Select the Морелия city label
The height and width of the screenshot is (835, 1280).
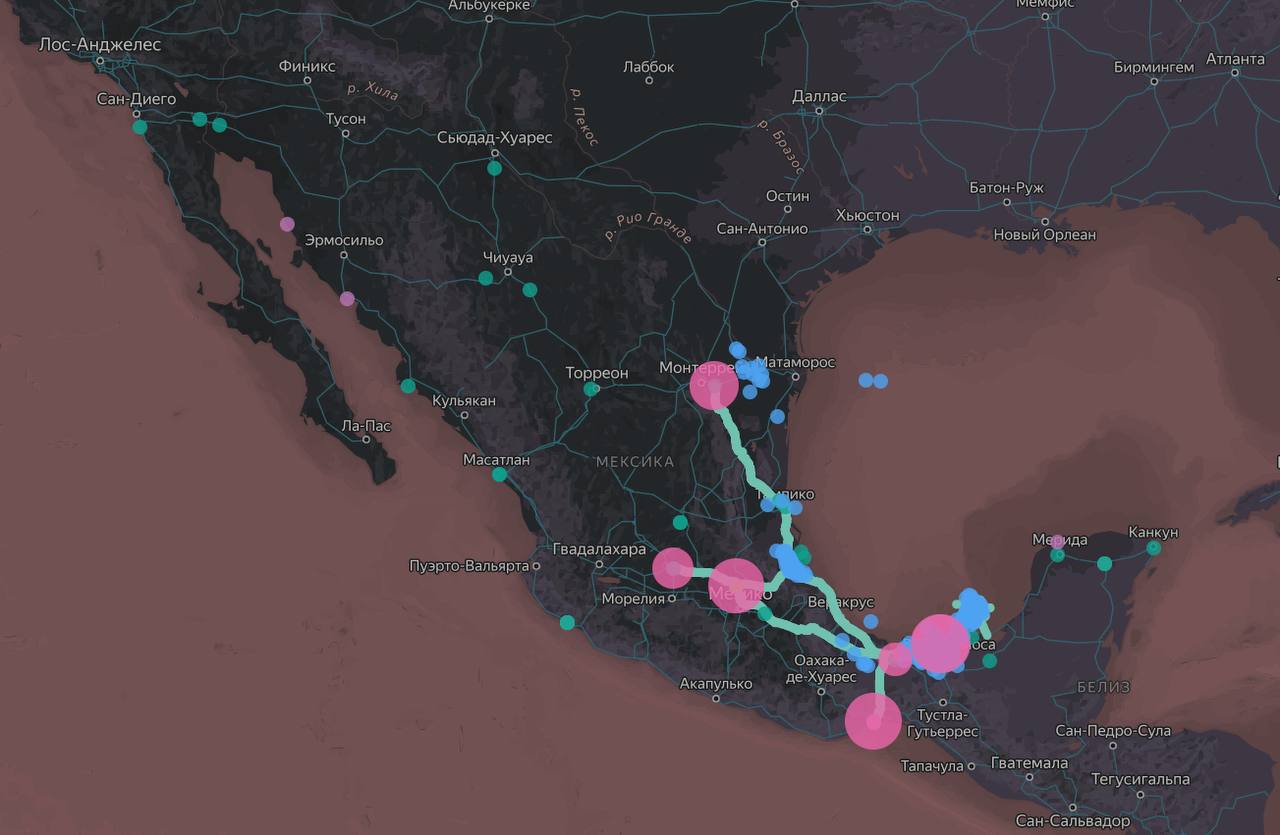633,599
